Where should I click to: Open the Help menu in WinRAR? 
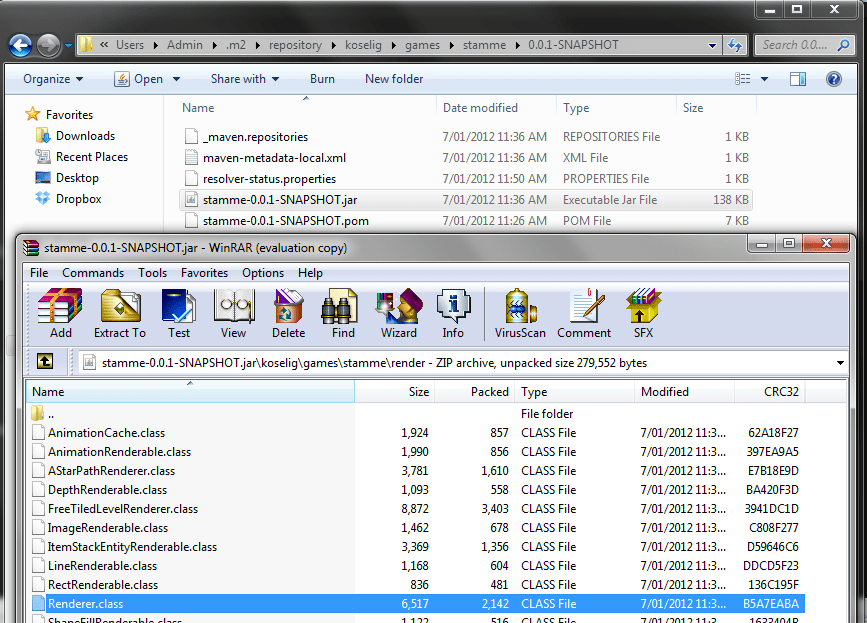click(310, 273)
